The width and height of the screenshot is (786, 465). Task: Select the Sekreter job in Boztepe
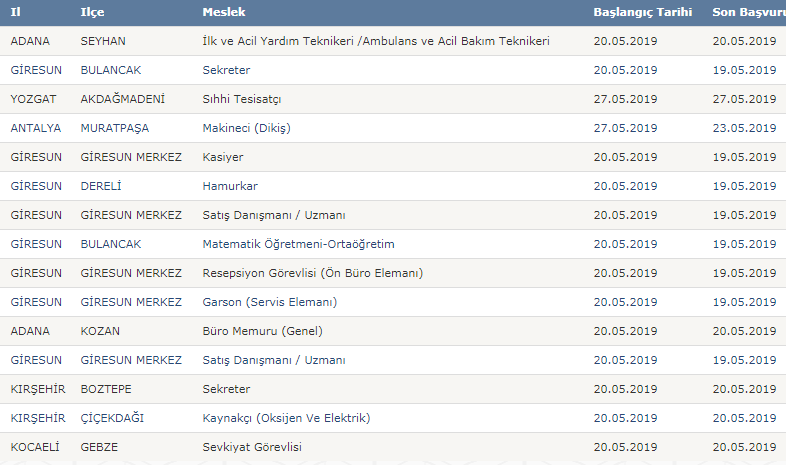[226, 389]
